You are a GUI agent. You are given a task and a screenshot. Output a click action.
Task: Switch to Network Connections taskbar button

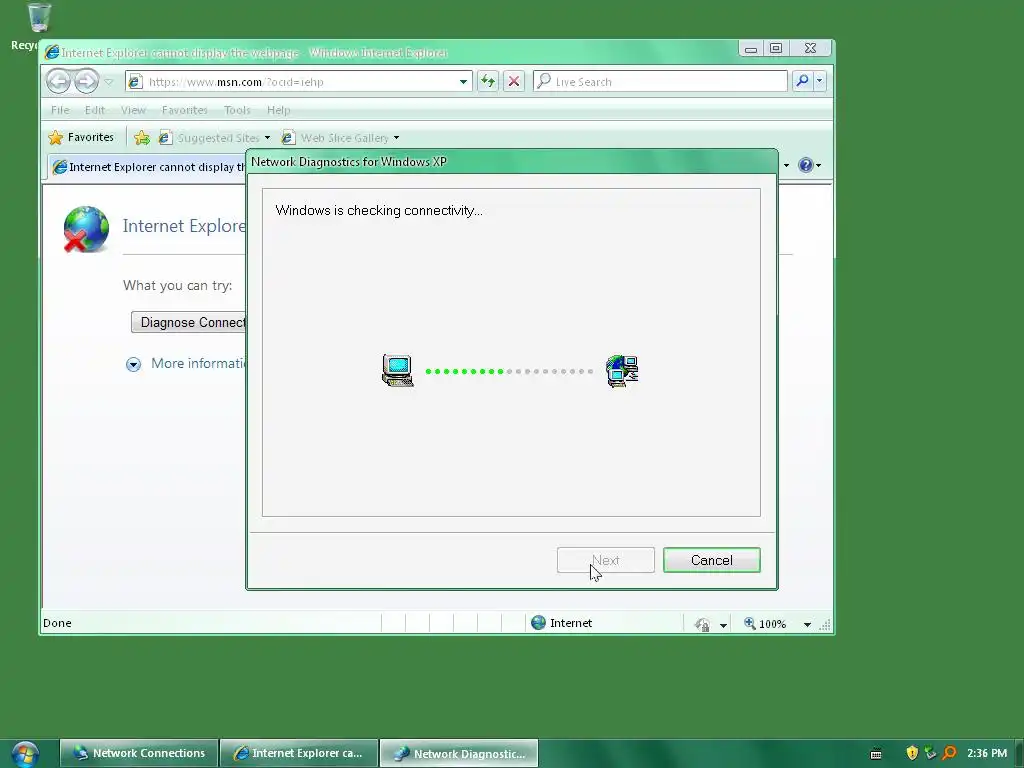(x=139, y=753)
